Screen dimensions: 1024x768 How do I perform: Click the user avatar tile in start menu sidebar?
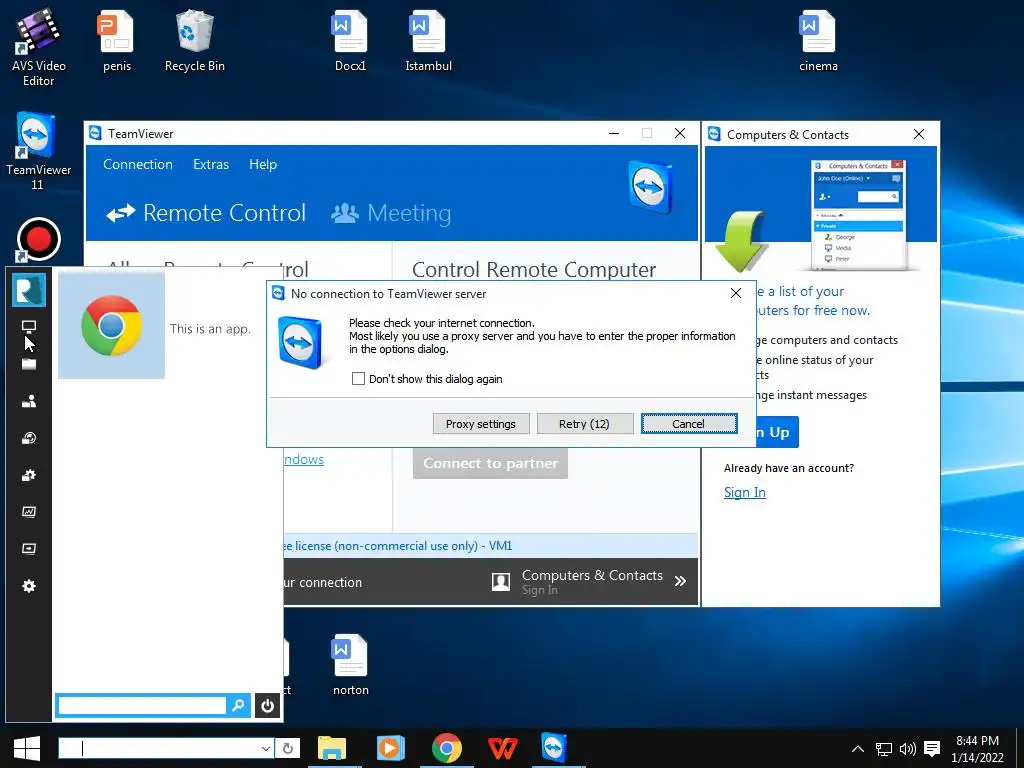point(29,290)
